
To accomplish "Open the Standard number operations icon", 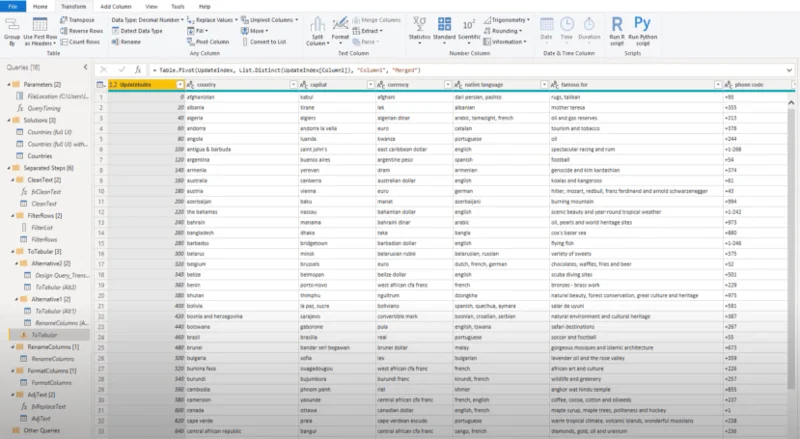I will coord(444,24).
